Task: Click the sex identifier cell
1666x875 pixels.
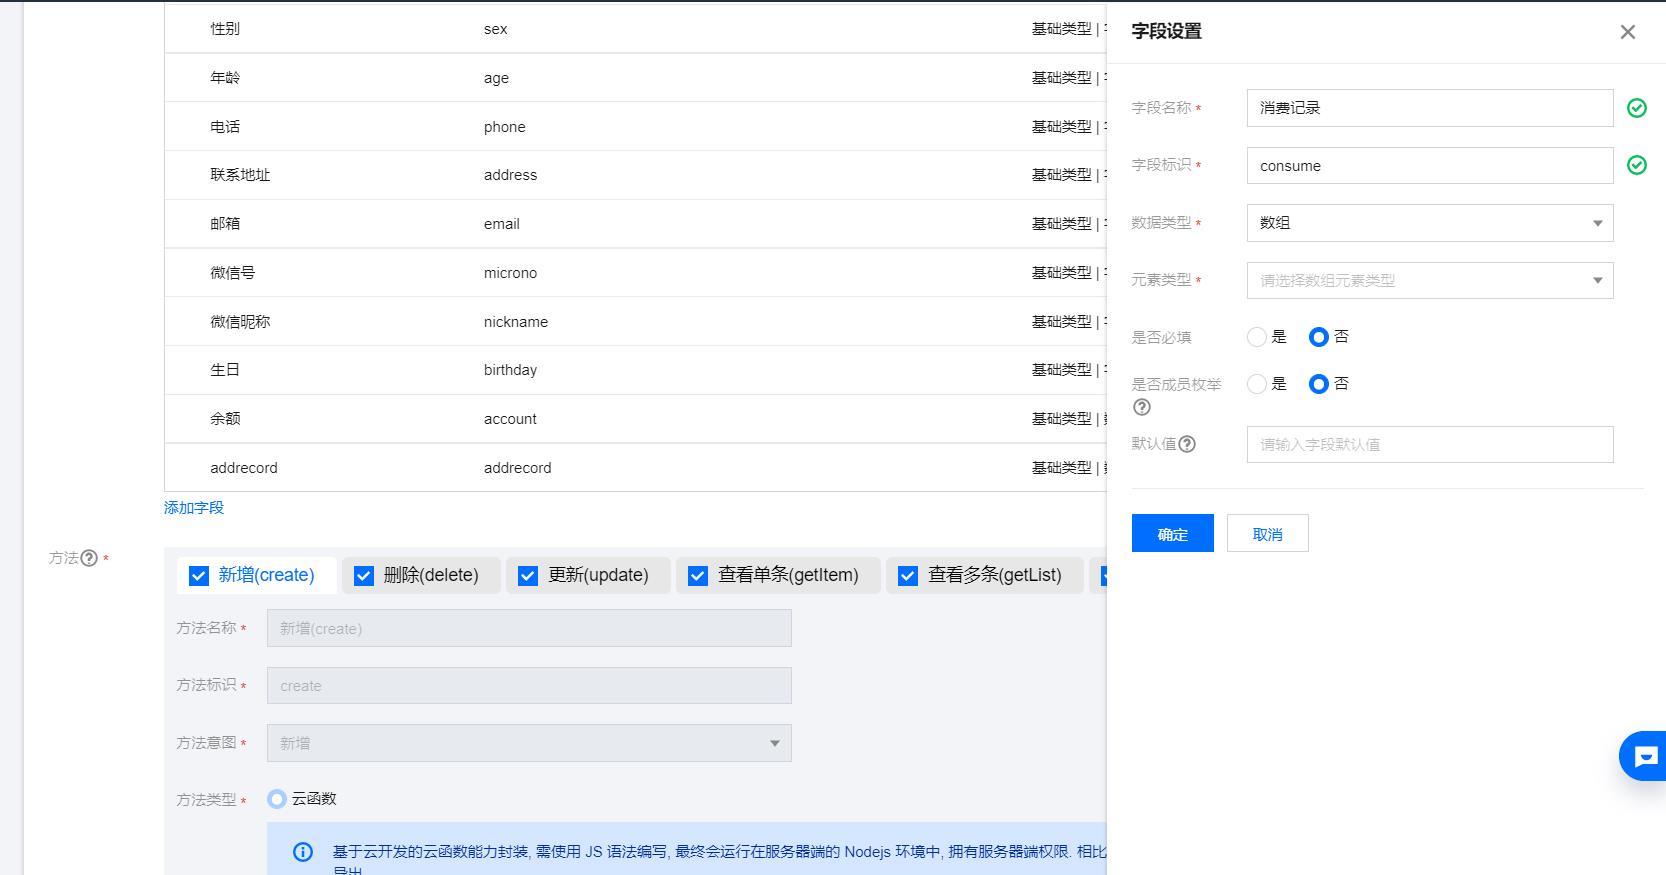Action: (496, 29)
